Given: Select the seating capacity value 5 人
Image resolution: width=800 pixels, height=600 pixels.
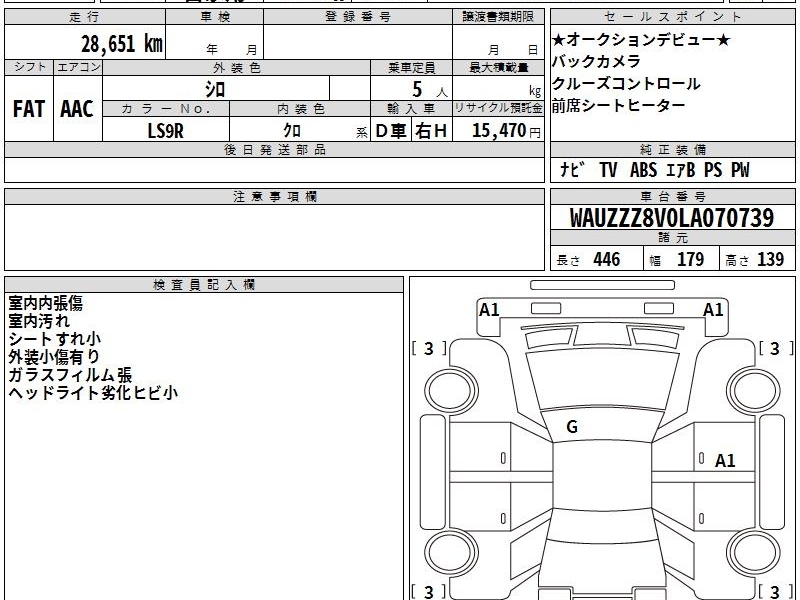Looking at the screenshot, I should (430, 90).
